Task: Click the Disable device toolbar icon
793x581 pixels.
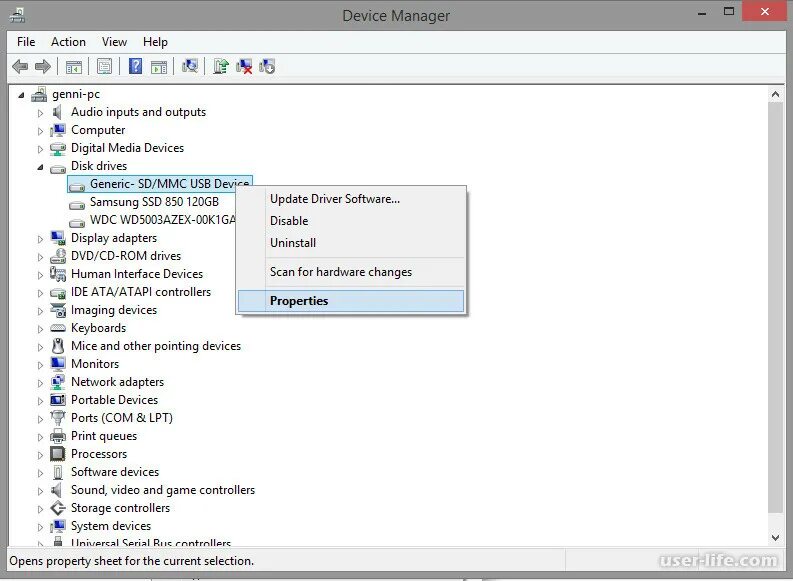Action: pos(267,66)
